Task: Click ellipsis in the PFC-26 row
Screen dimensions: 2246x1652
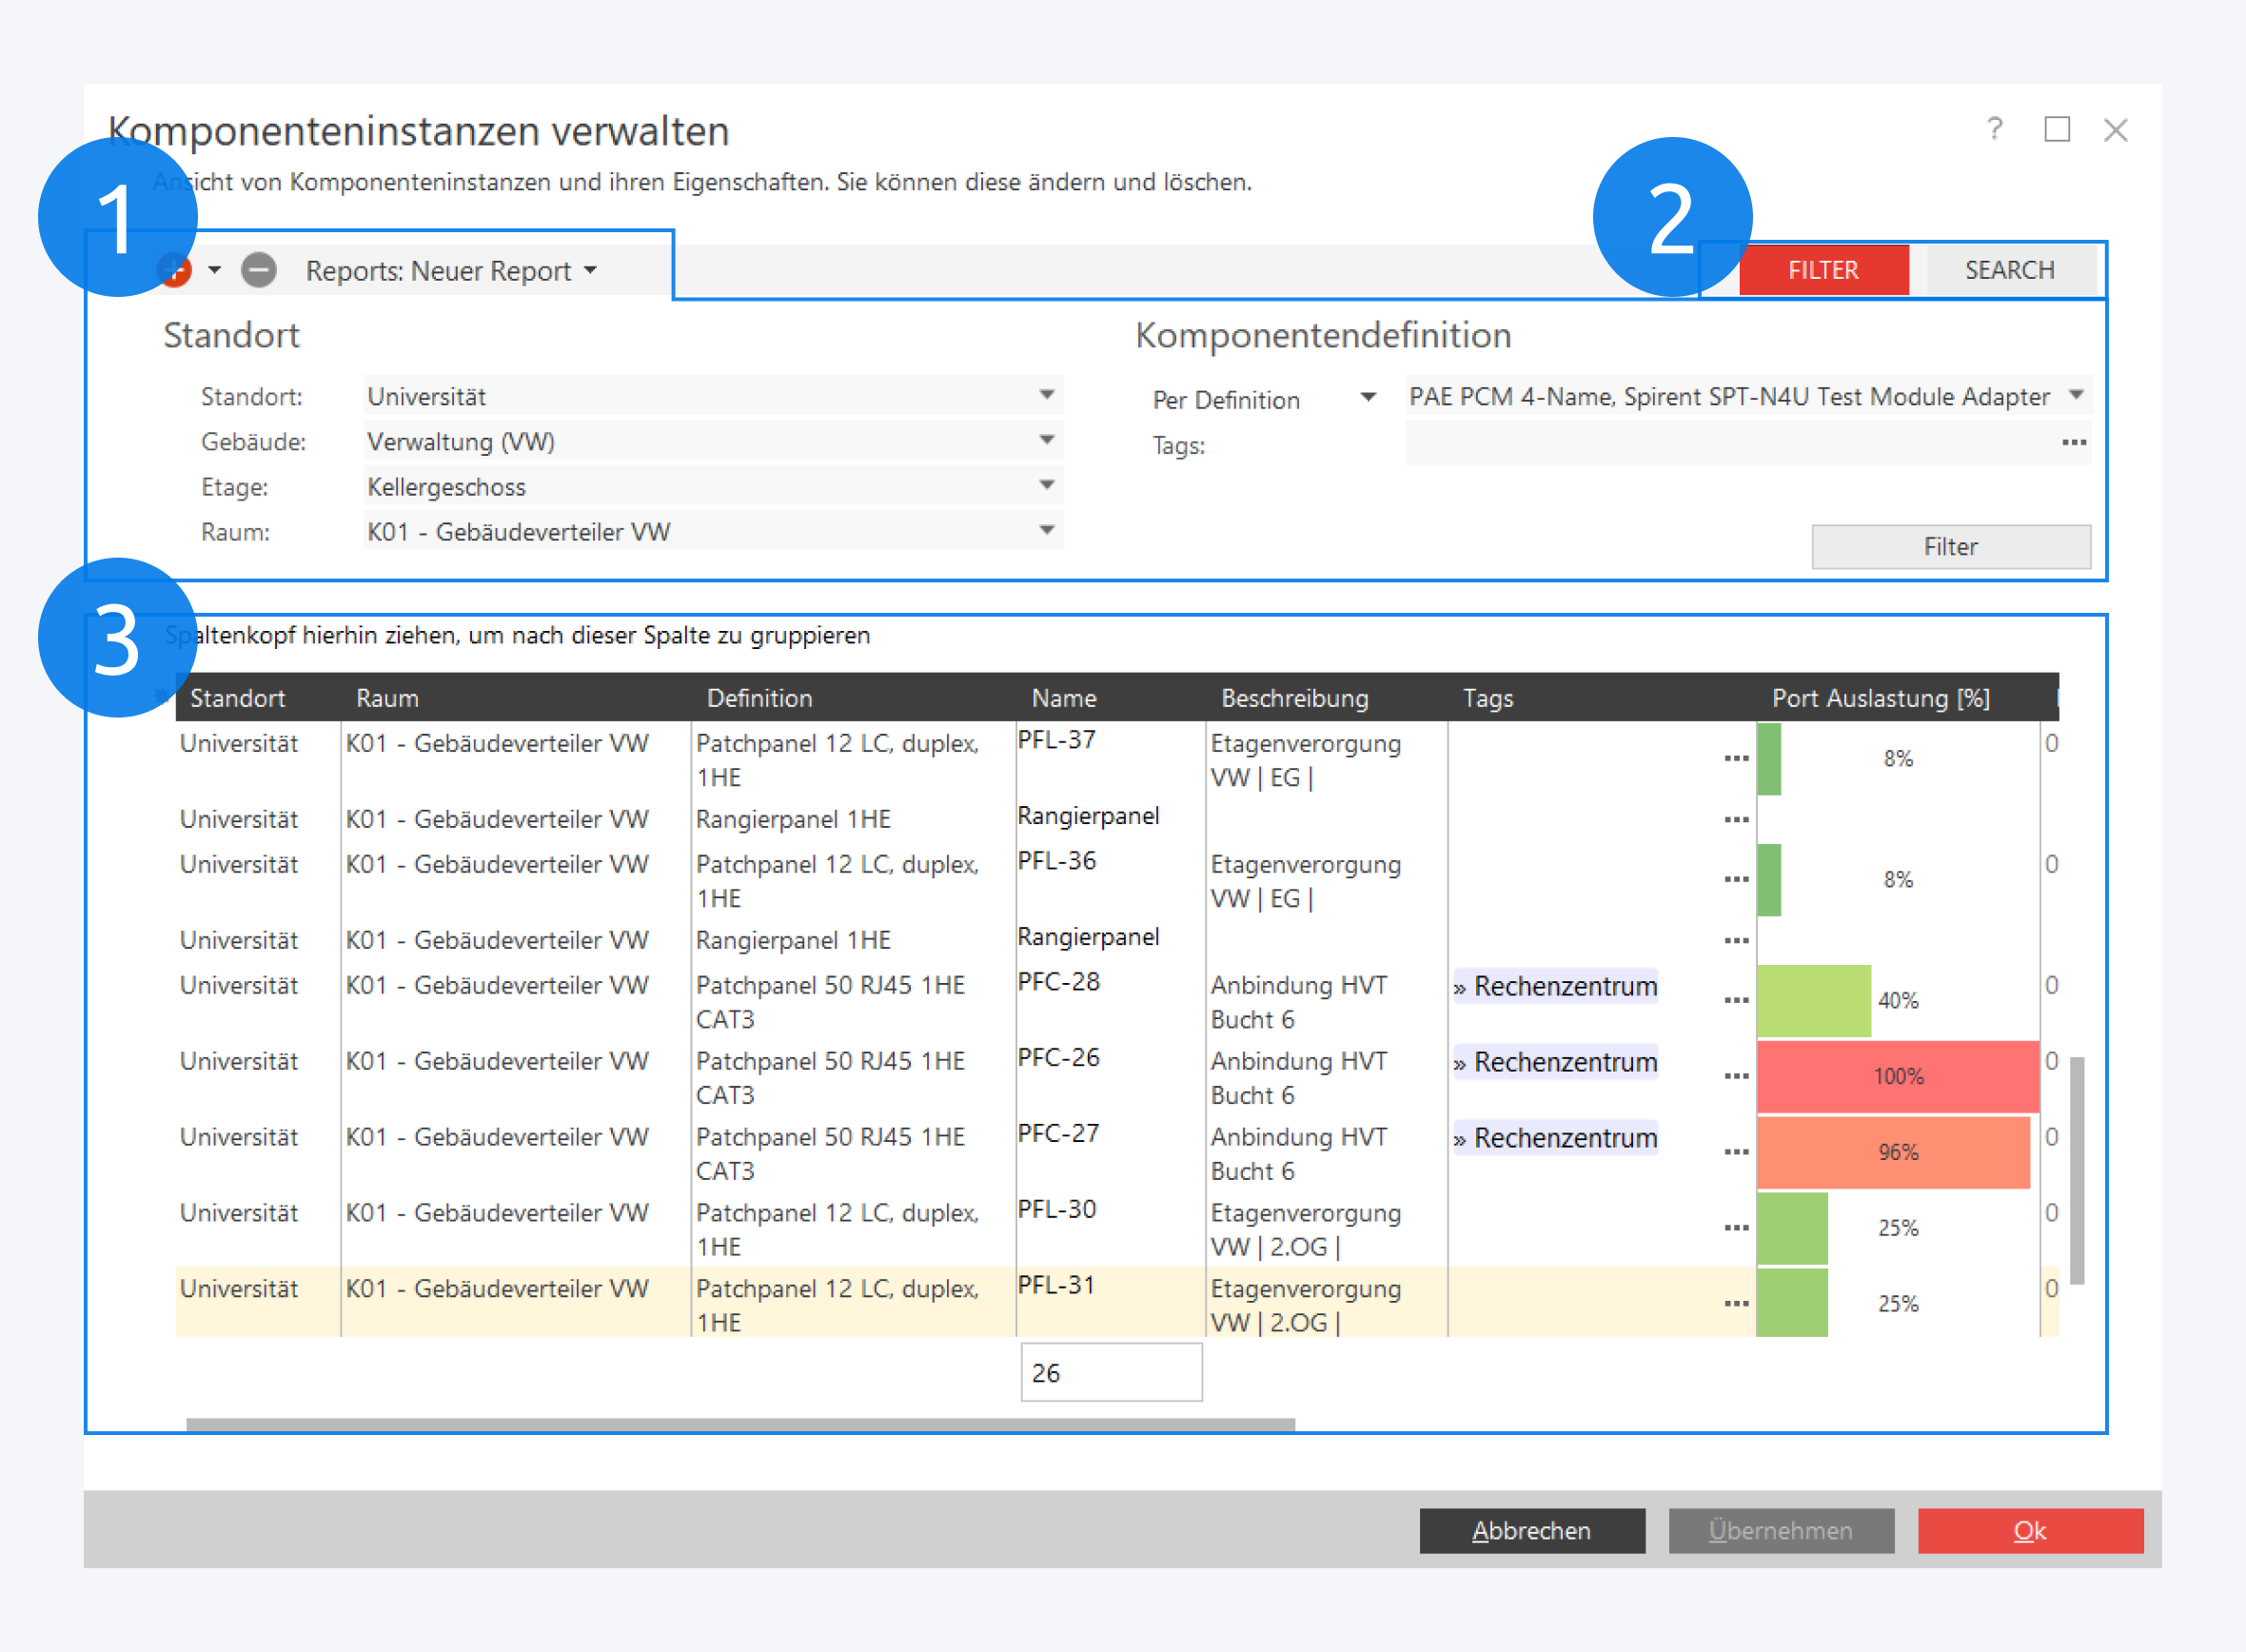Action: tap(1736, 1076)
